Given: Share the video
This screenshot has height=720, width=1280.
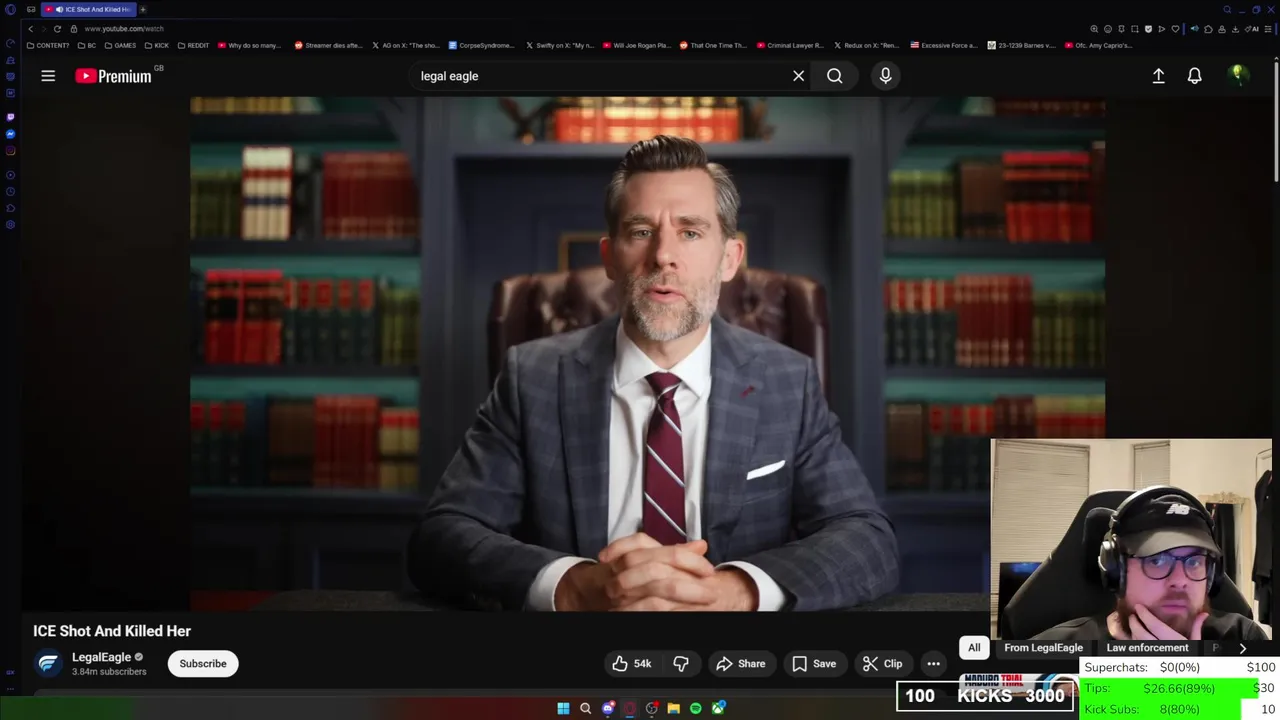Looking at the screenshot, I should 740,663.
